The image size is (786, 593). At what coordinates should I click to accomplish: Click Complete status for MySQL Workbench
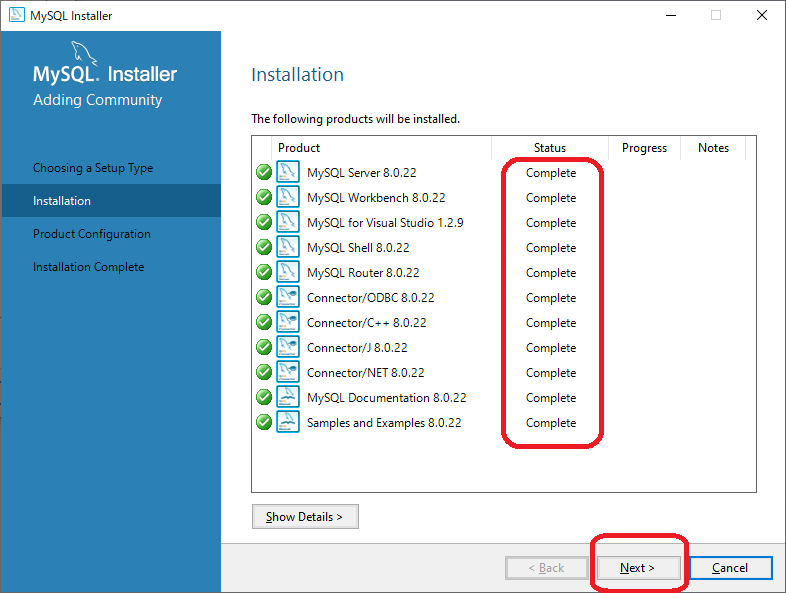tap(551, 199)
